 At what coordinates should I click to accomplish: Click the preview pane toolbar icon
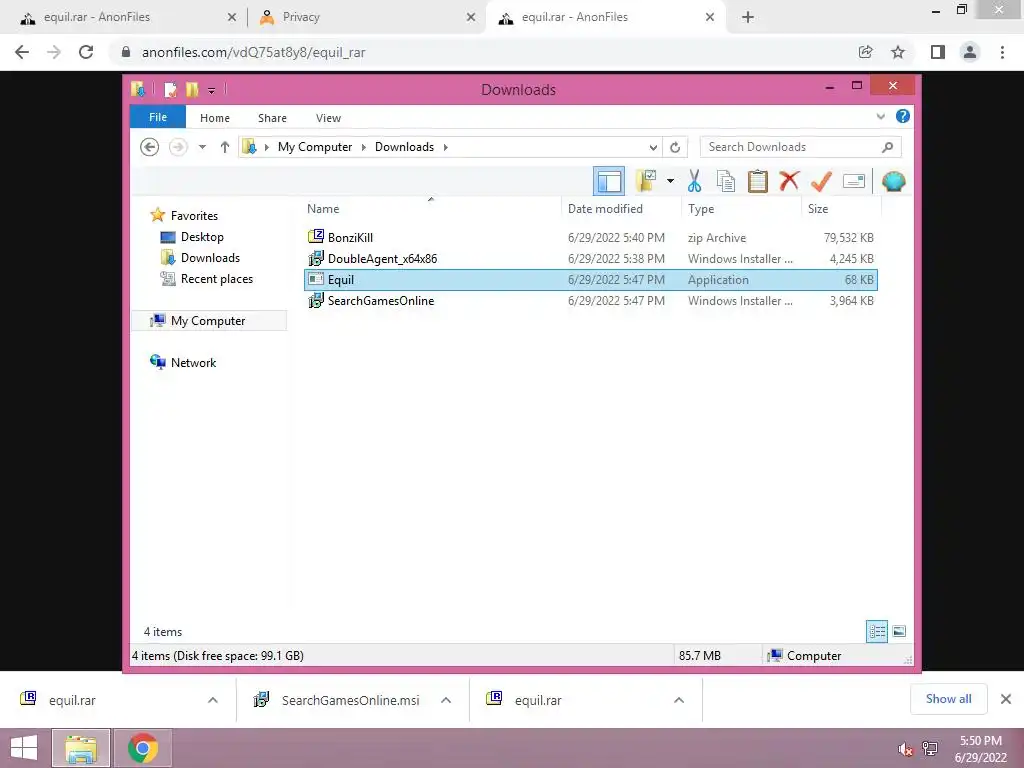click(x=609, y=181)
